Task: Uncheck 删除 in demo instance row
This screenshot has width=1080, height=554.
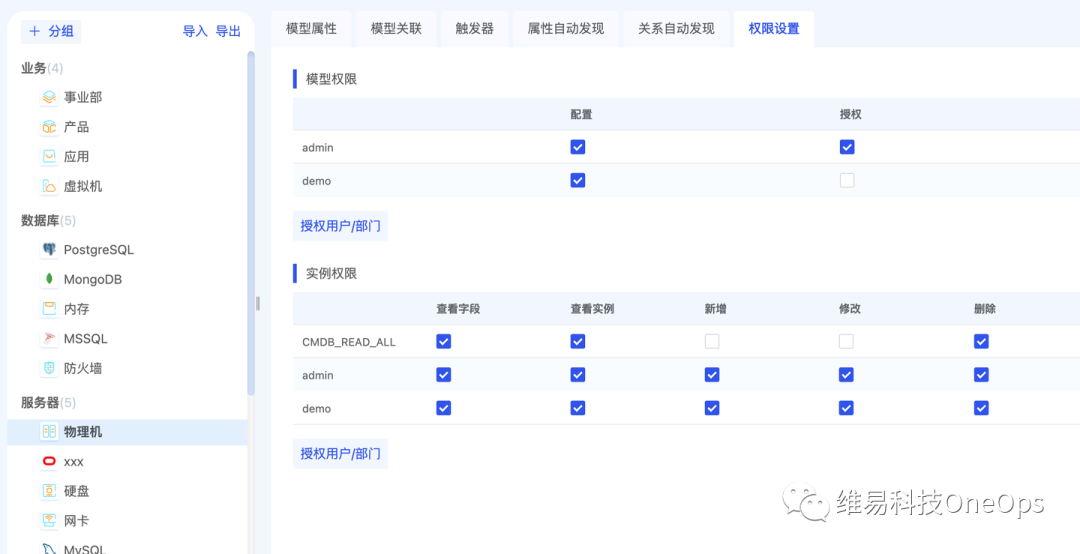Action: click(x=982, y=408)
